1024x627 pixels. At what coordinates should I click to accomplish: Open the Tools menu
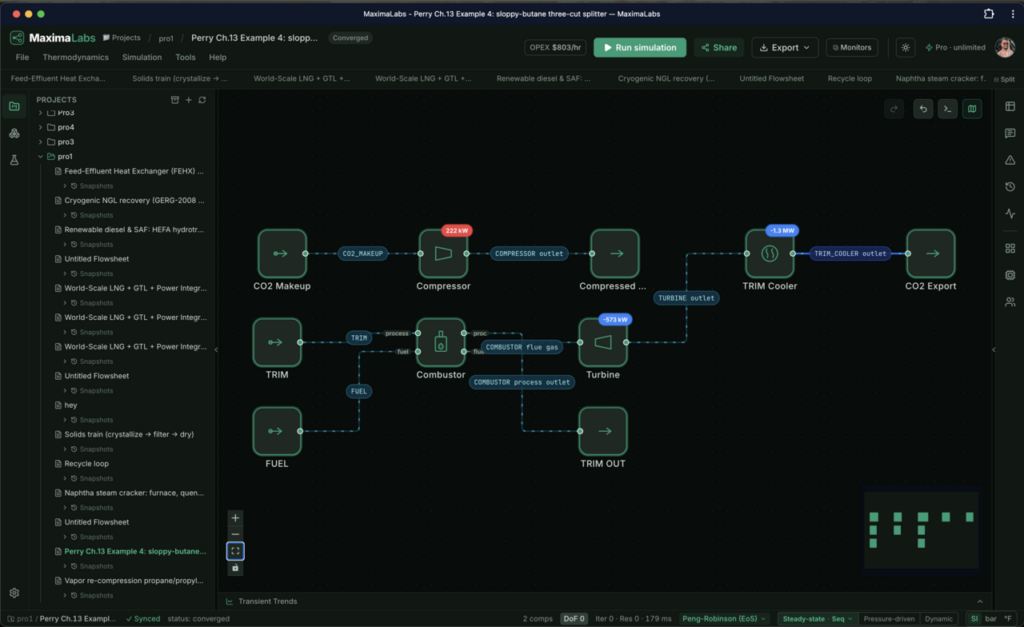(185, 57)
